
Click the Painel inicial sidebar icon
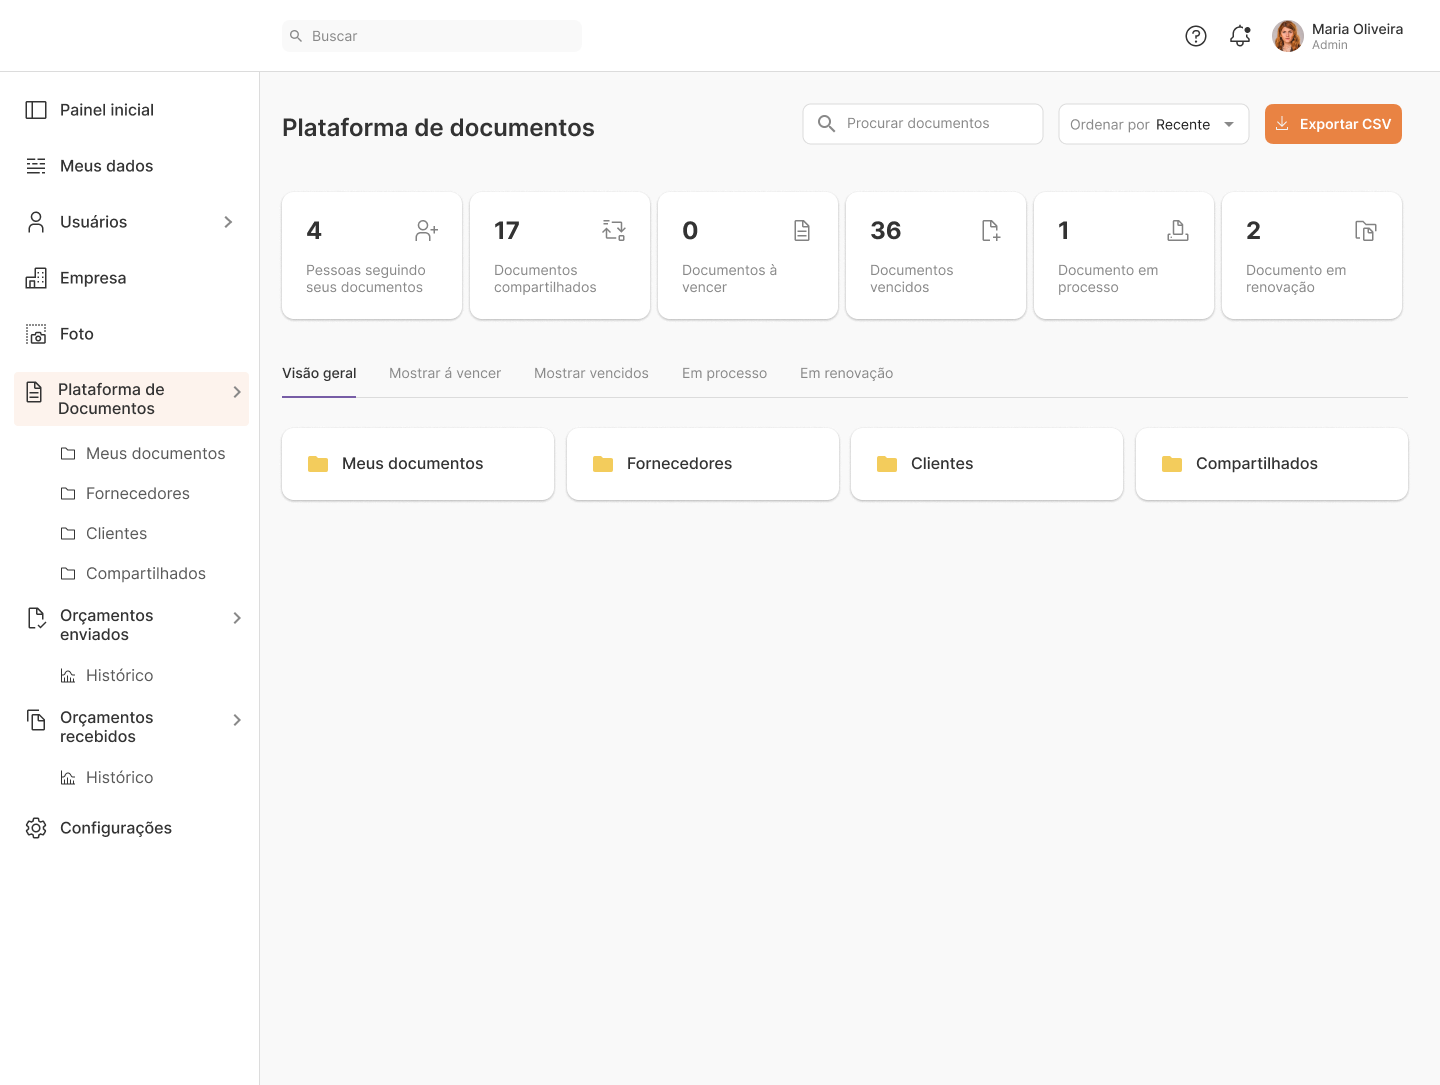tap(36, 110)
